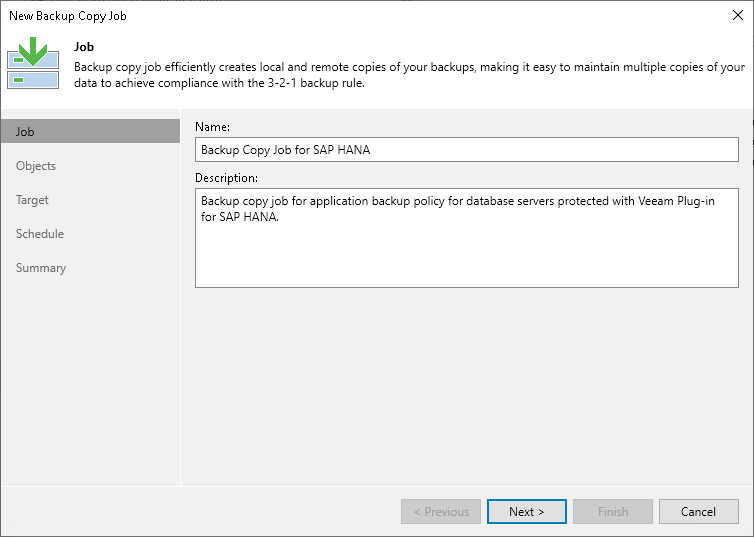The height and width of the screenshot is (537, 754).
Task: Click the Description: field label
Action: 226,178
